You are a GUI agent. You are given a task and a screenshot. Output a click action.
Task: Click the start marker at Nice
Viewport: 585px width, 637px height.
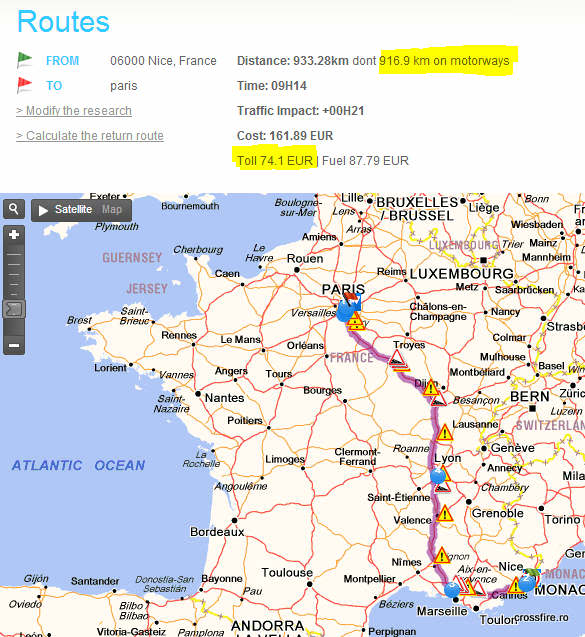527,582
